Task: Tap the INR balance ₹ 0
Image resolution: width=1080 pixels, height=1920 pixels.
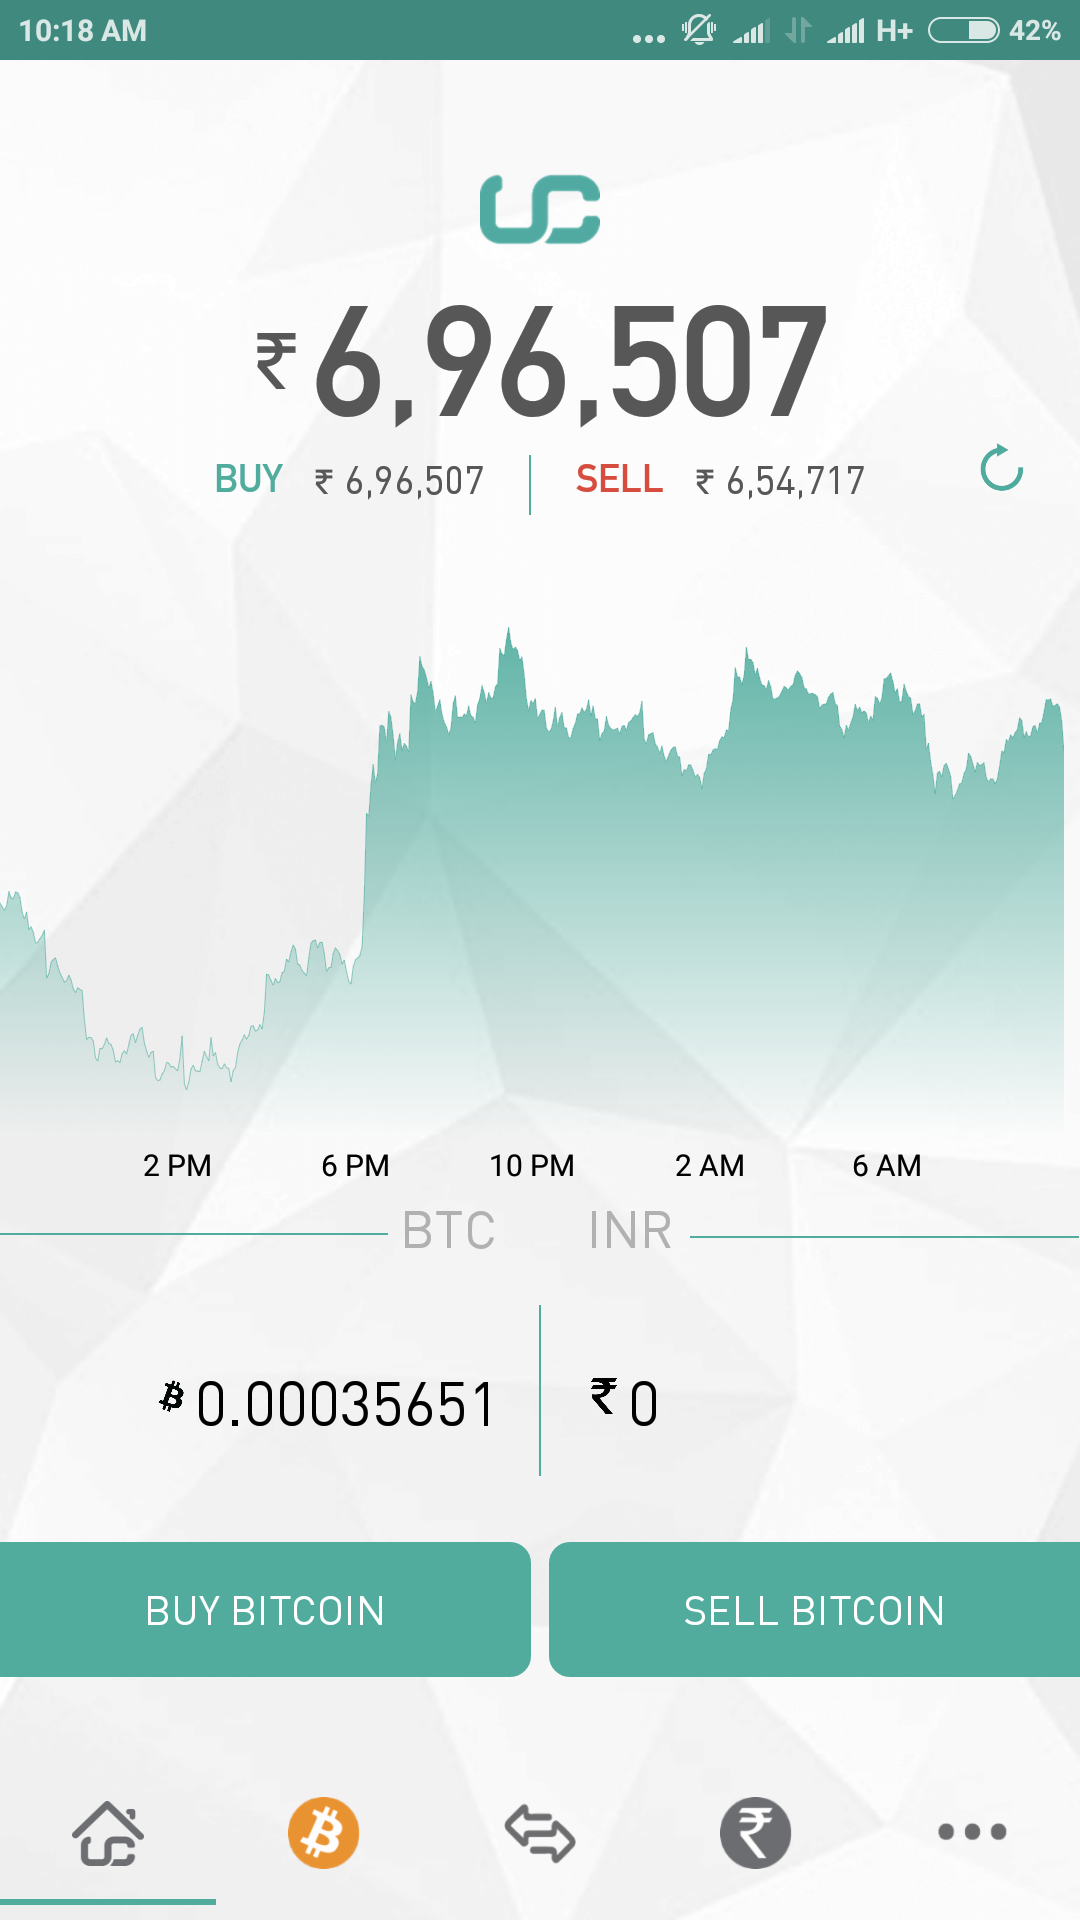Action: pos(624,1403)
